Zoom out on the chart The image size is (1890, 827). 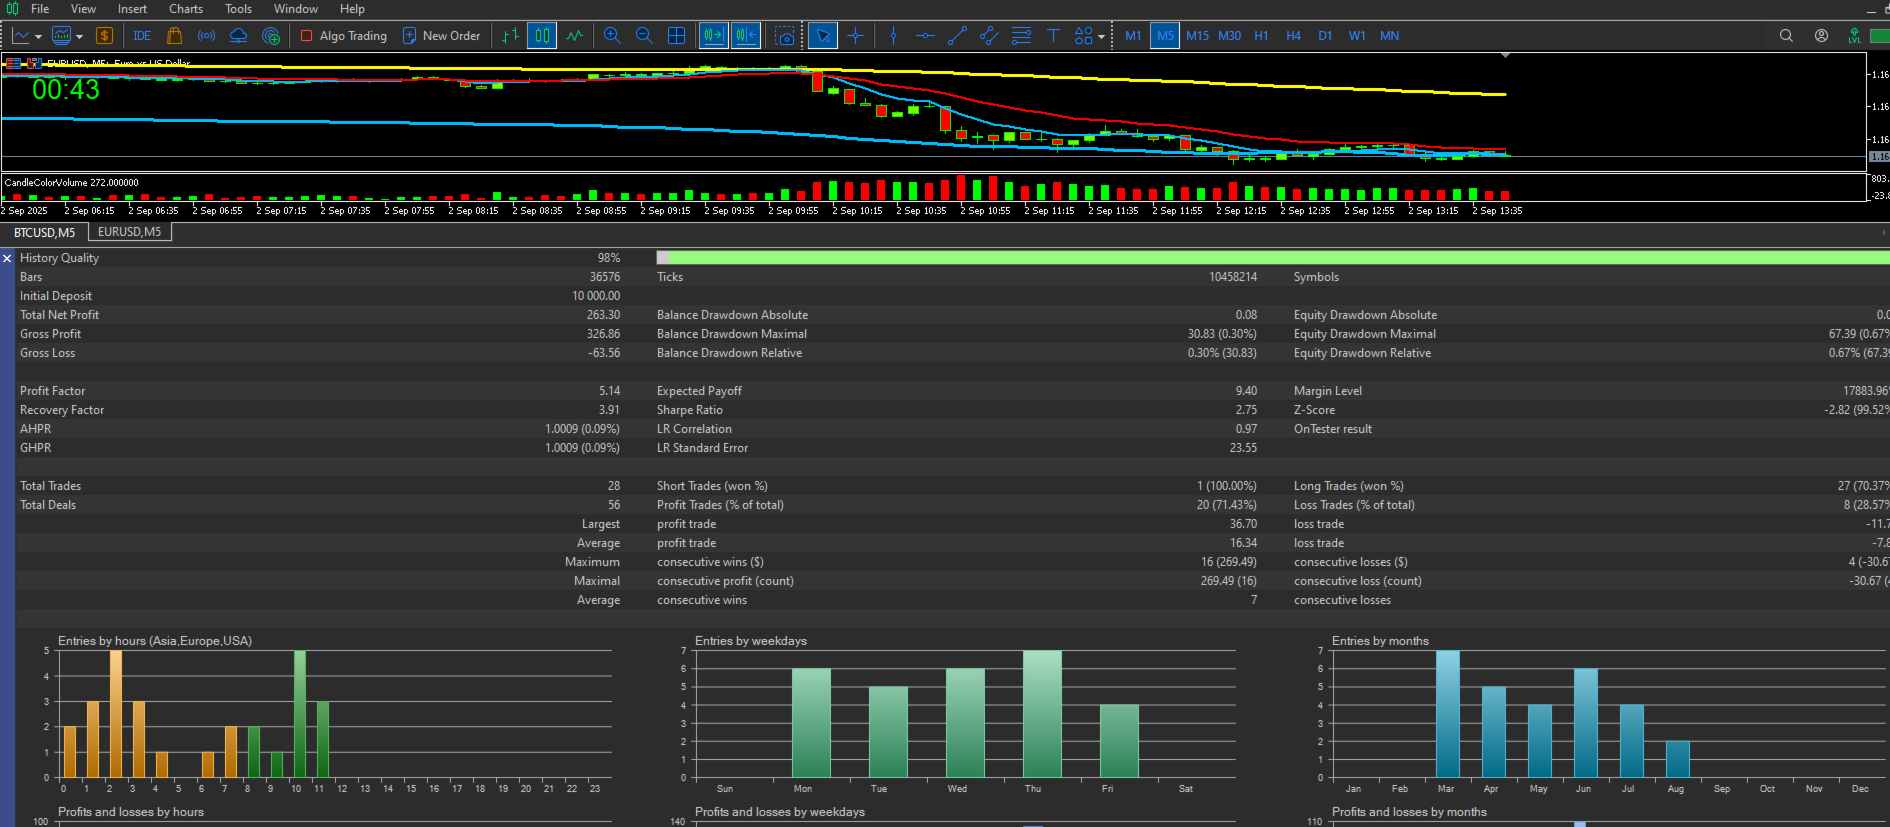tap(644, 36)
